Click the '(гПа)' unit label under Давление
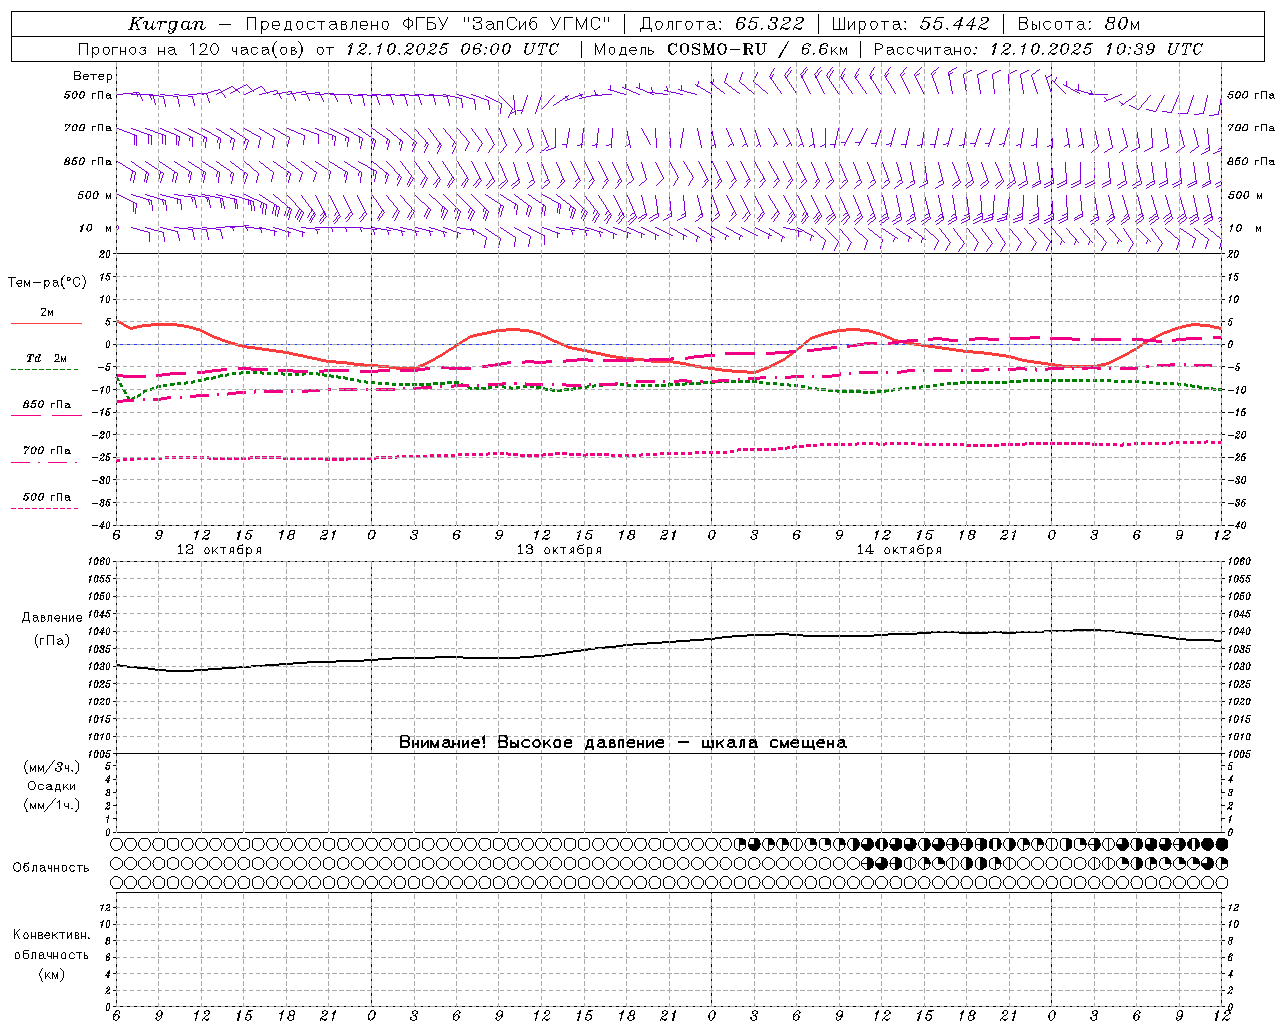Viewport: 1280px width, 1024px height. pyautogui.click(x=52, y=641)
